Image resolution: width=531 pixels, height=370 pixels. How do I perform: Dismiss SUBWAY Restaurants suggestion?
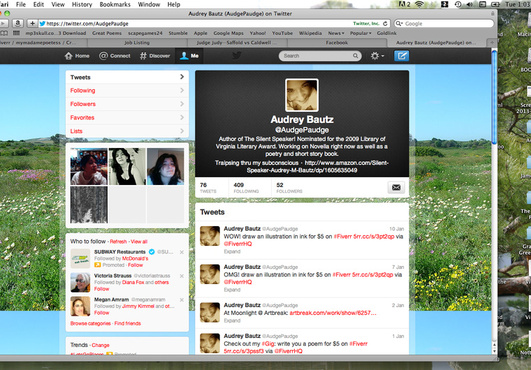[182, 252]
